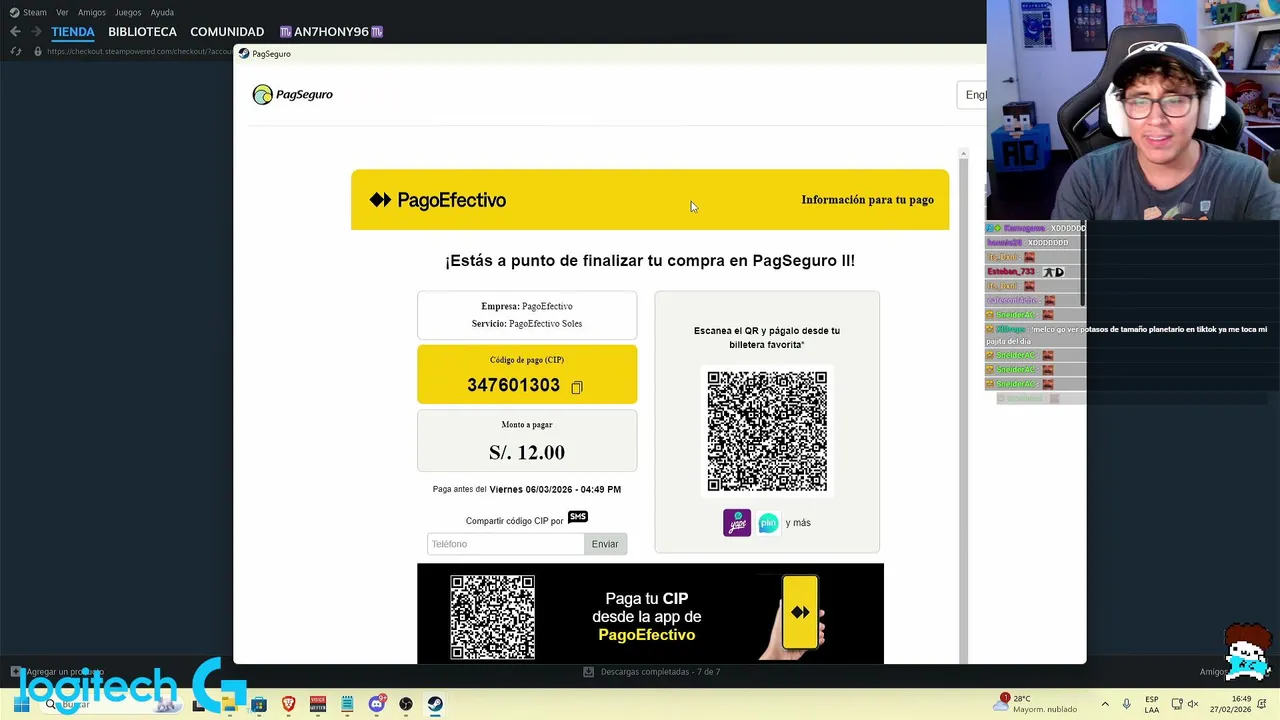Click the Plin wallet icon
1280x720 pixels.
pyautogui.click(x=768, y=523)
